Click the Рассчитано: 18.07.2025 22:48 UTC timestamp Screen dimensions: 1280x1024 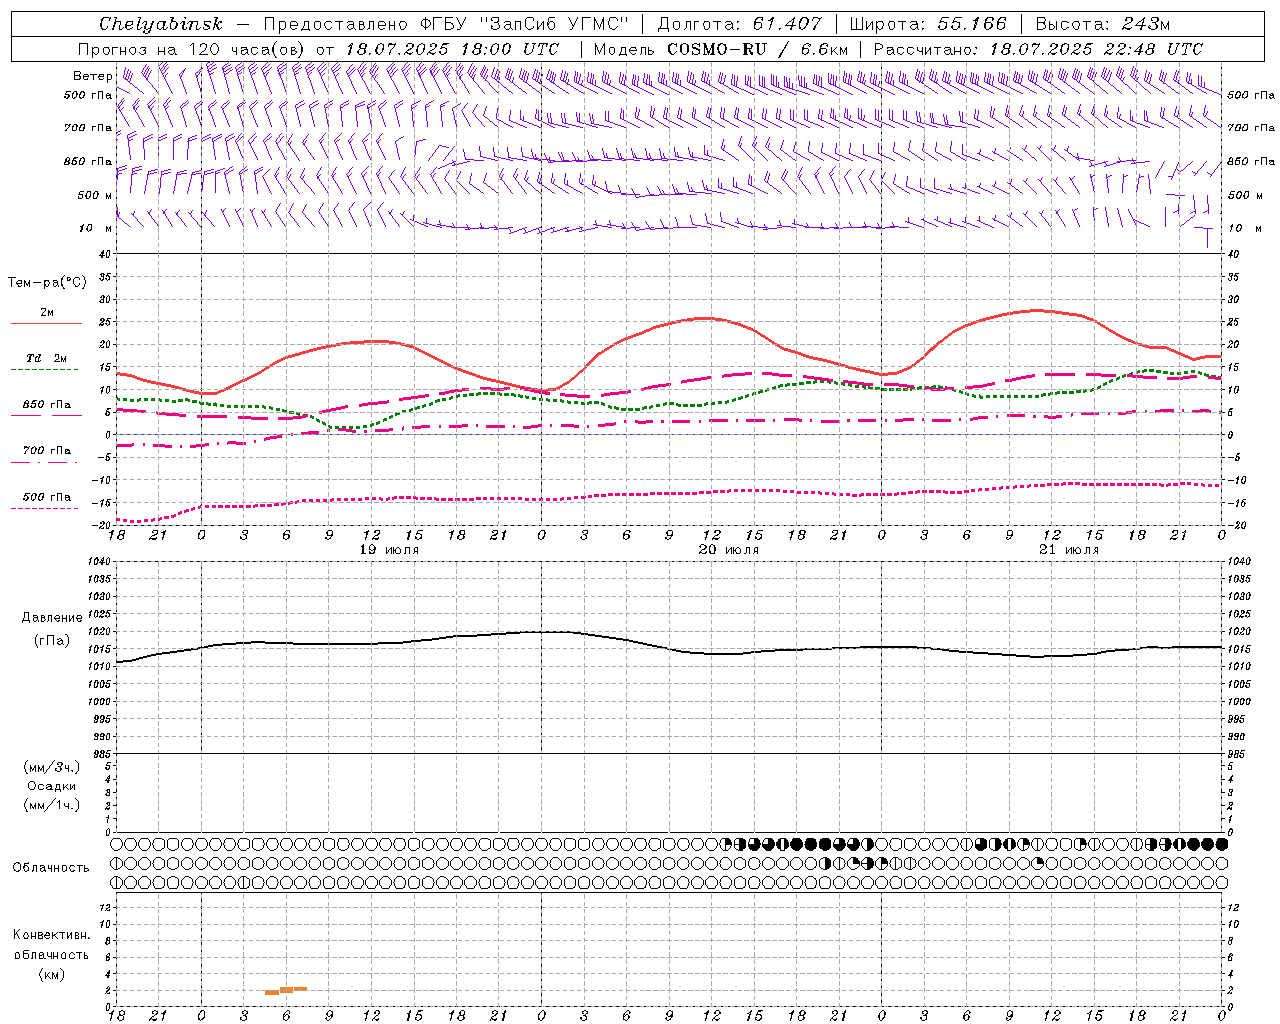click(x=1038, y=49)
